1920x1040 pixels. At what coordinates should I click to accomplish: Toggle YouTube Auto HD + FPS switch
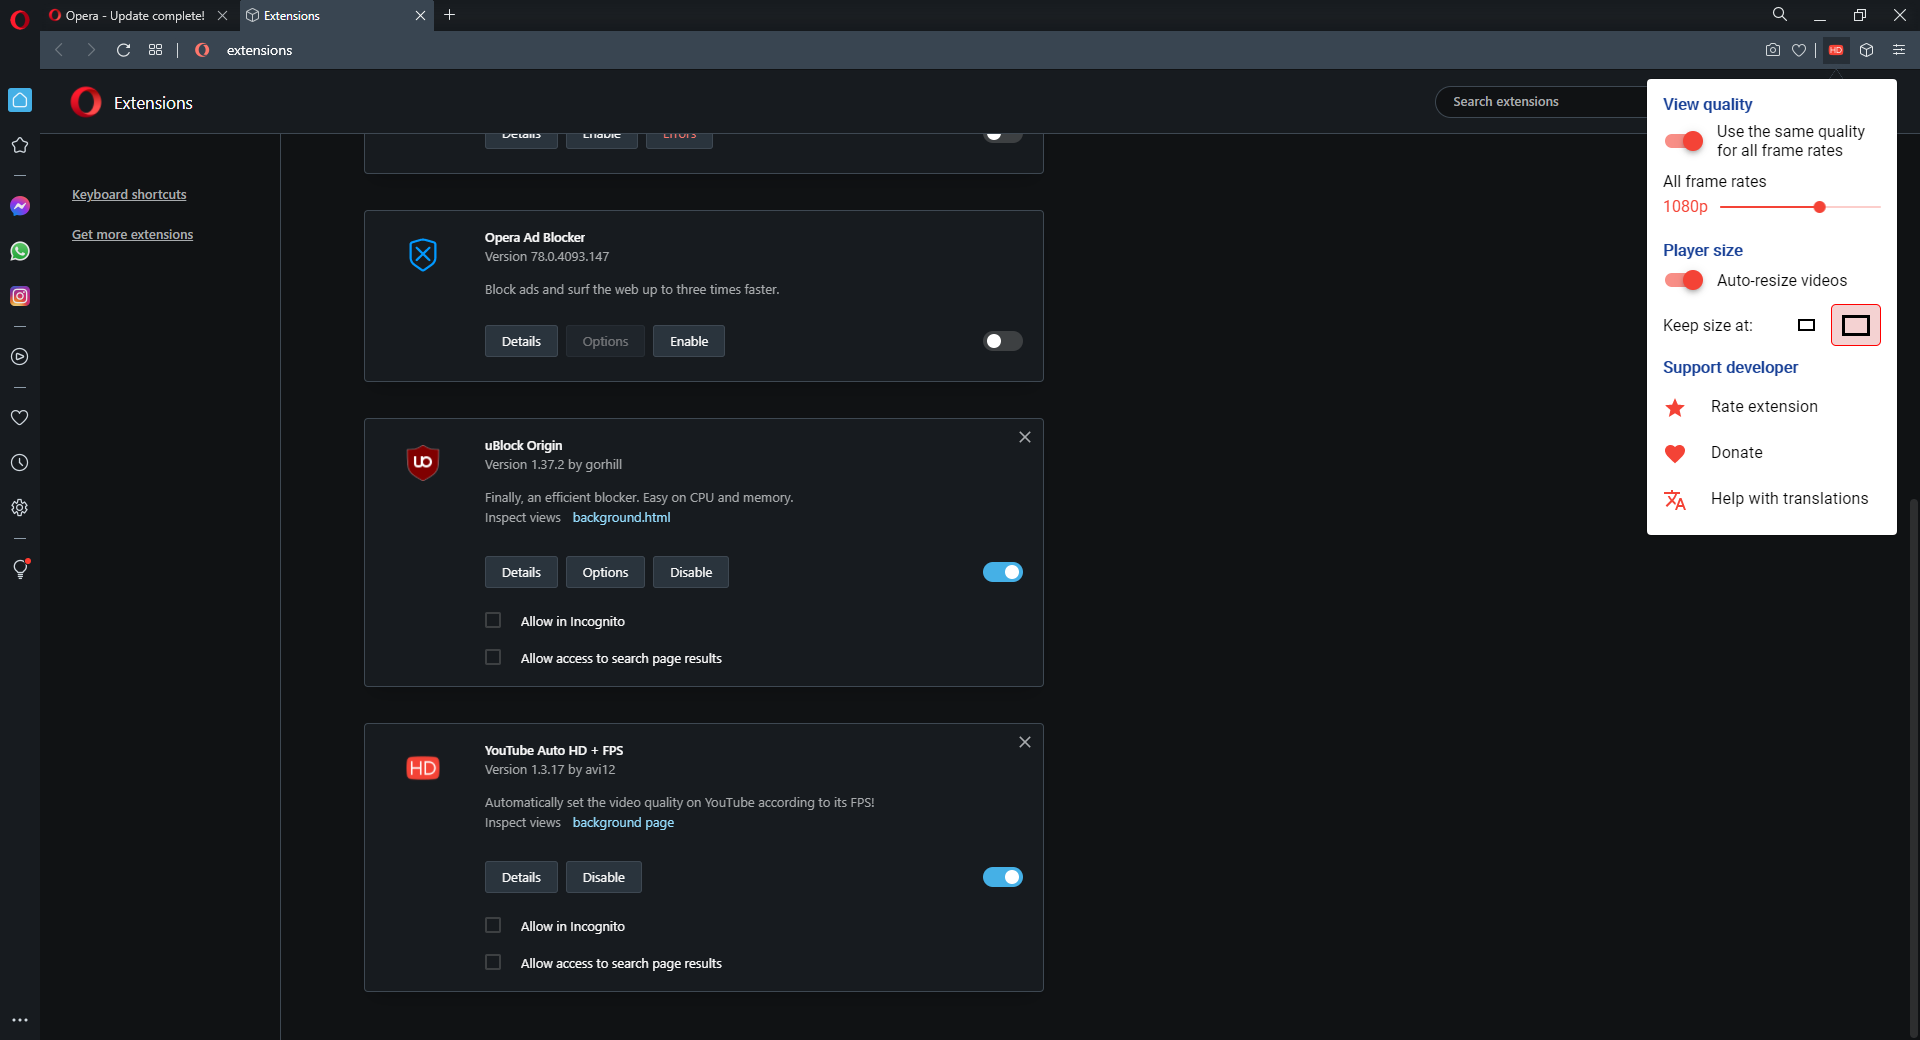coord(1003,877)
